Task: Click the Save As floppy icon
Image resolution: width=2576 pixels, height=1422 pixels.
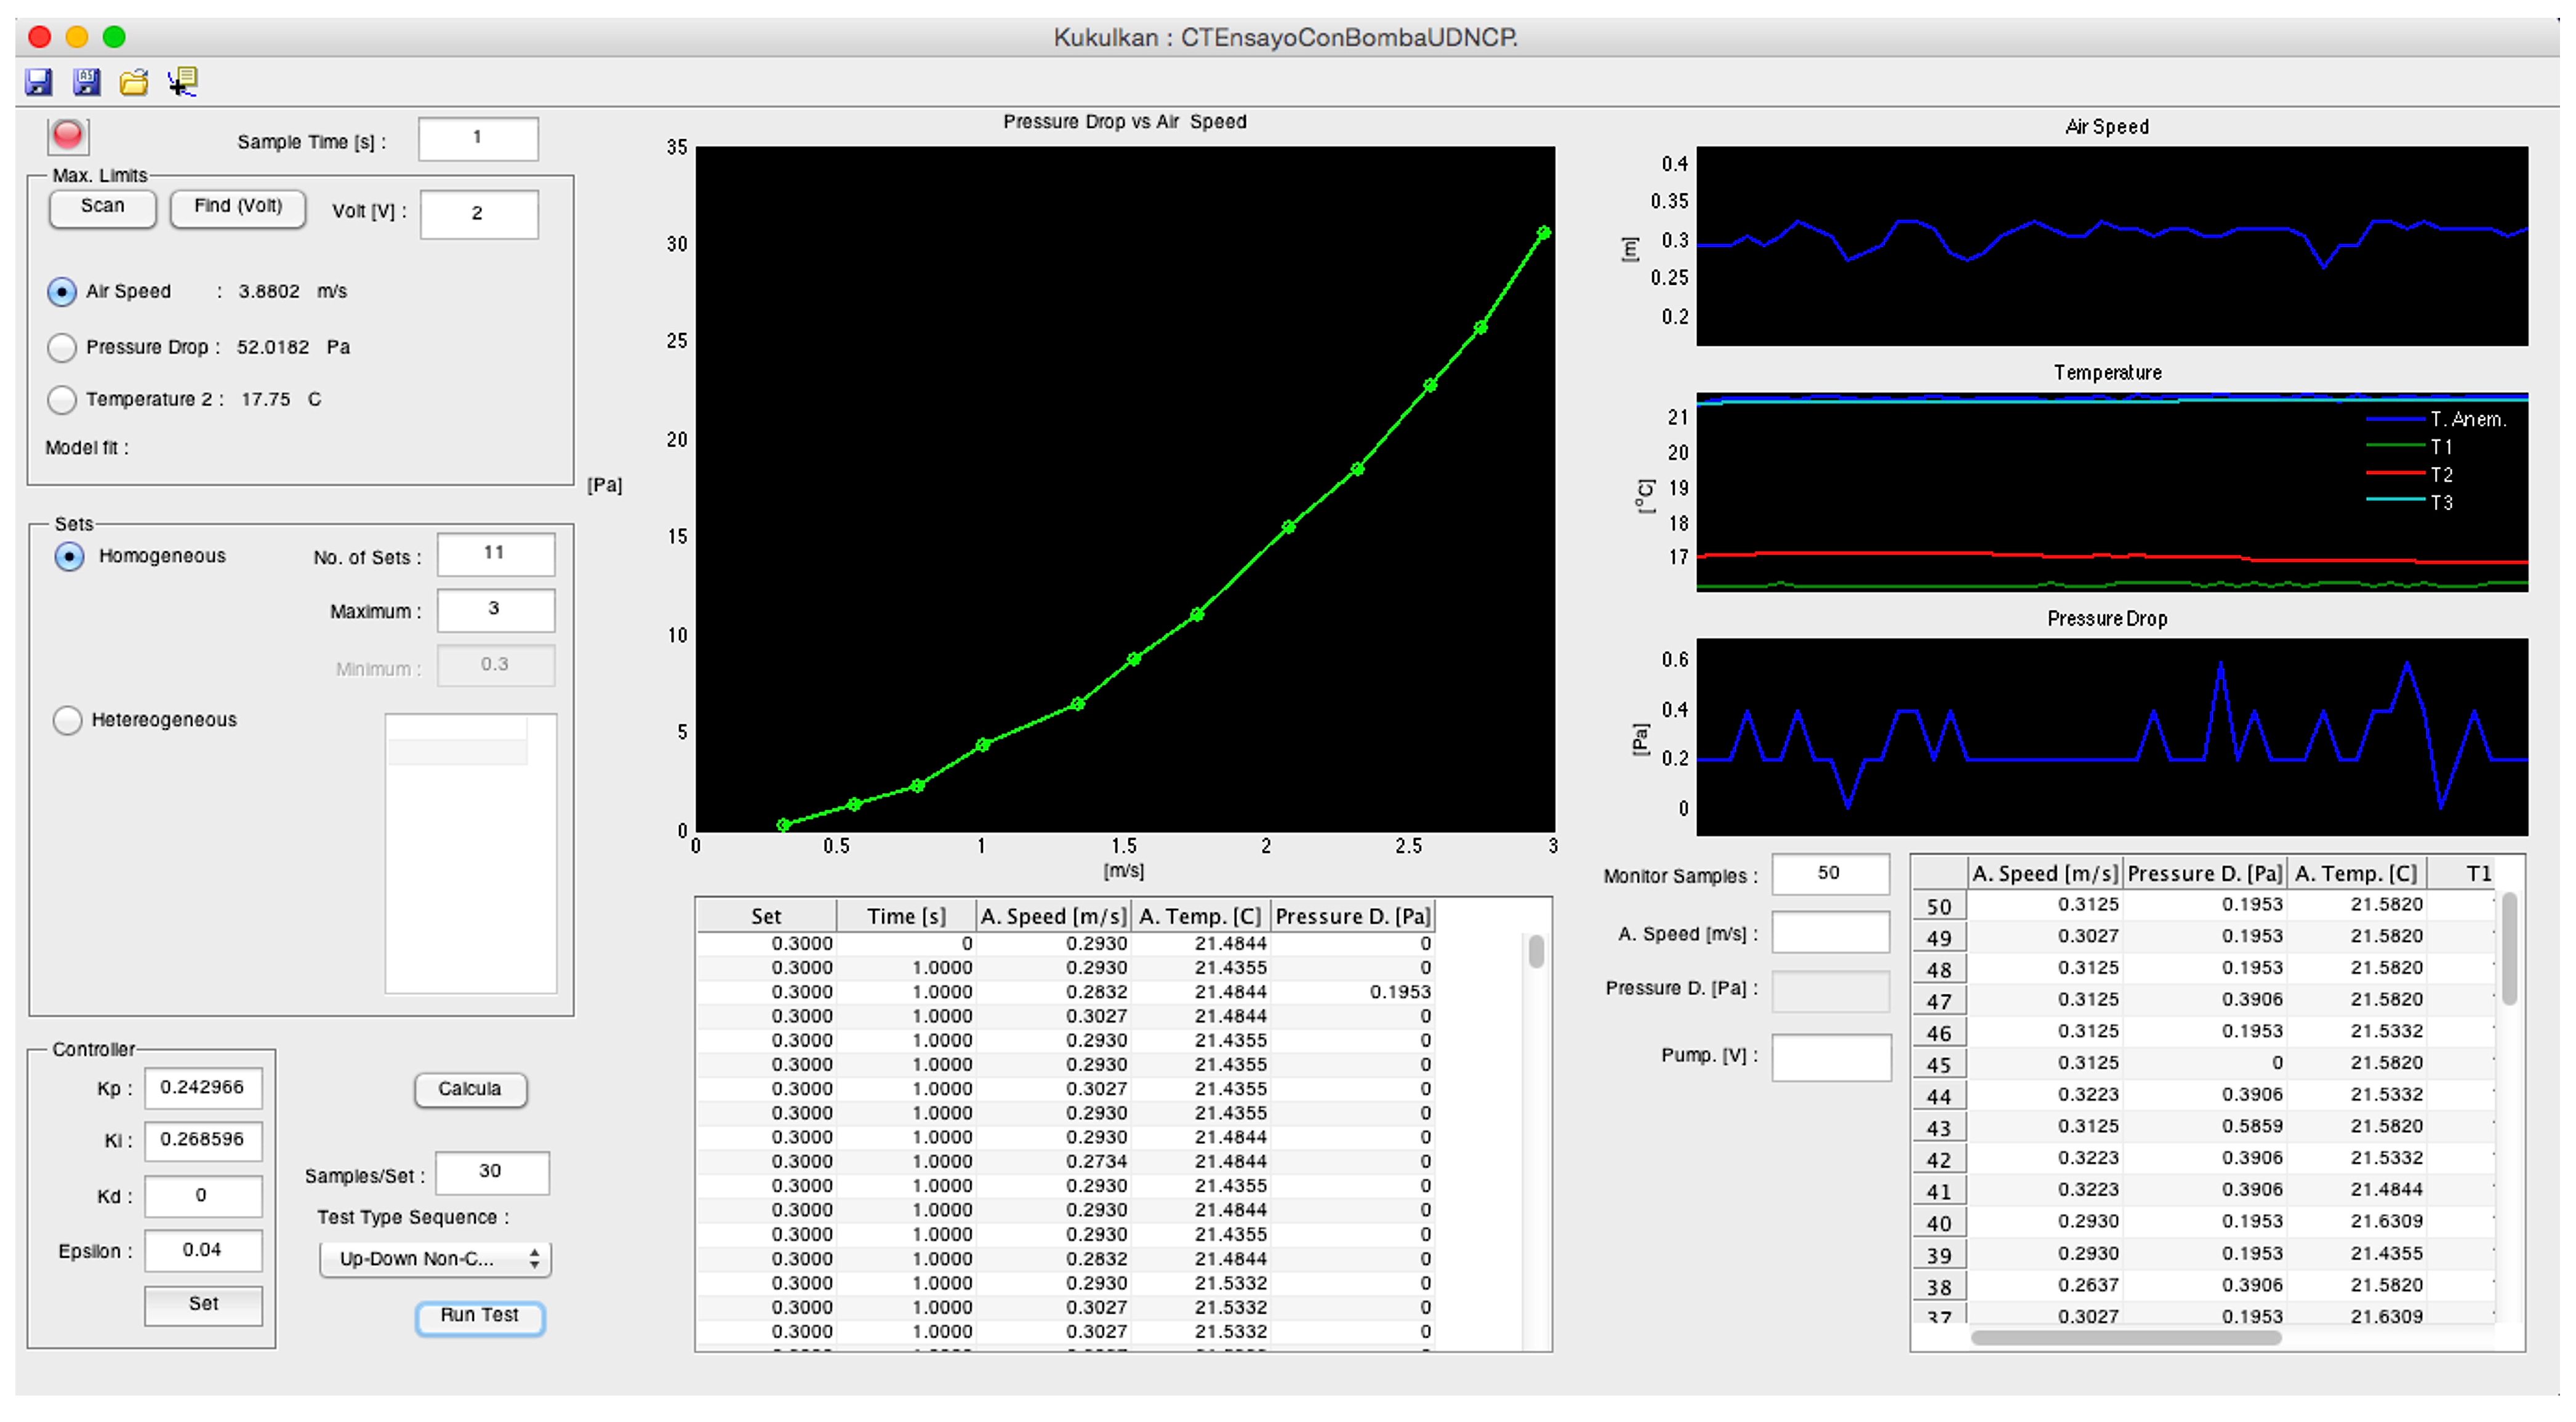Action: (87, 82)
